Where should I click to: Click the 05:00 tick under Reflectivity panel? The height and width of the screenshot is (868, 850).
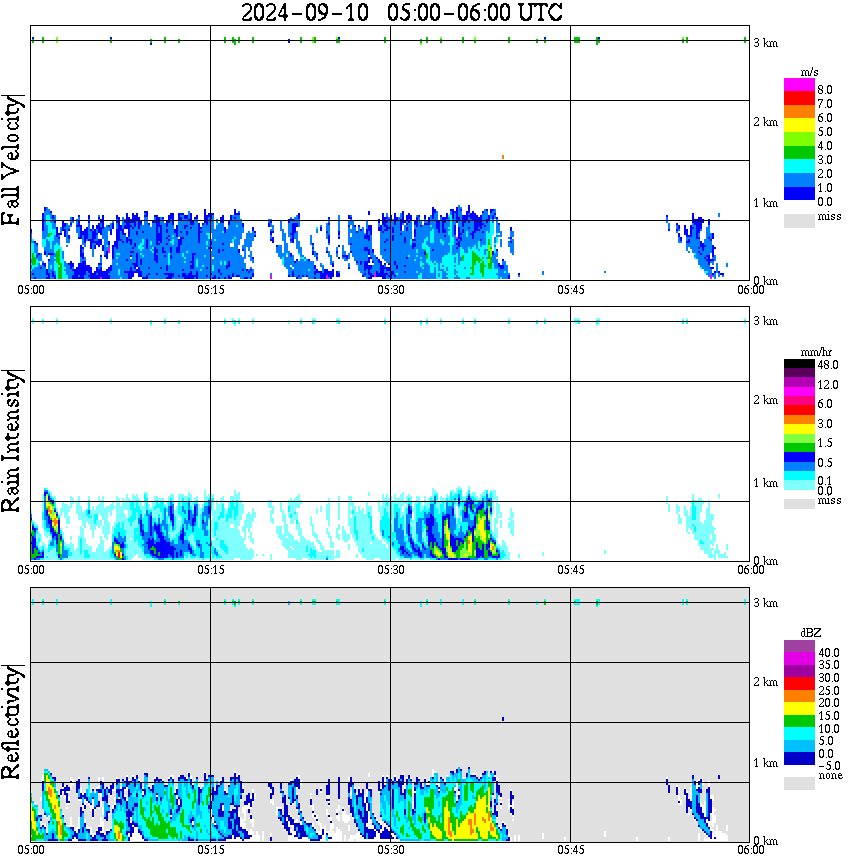tap(31, 850)
